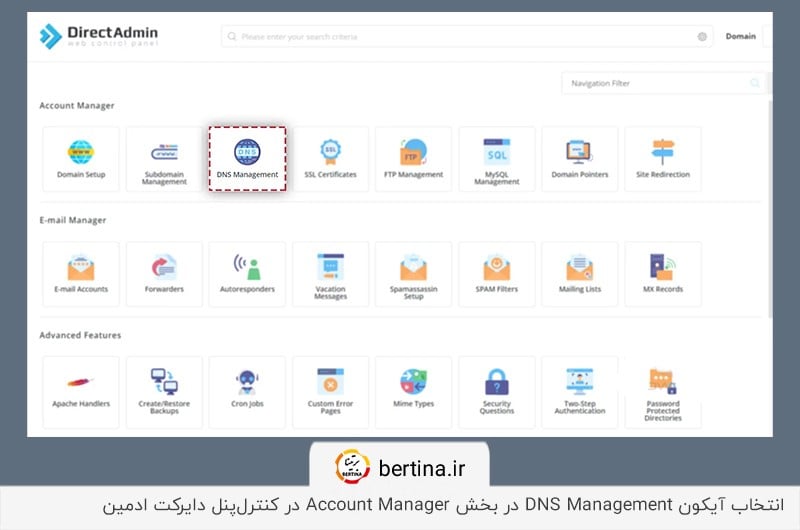Open DNS Management
Image resolution: width=800 pixels, height=530 pixels.
click(x=247, y=159)
